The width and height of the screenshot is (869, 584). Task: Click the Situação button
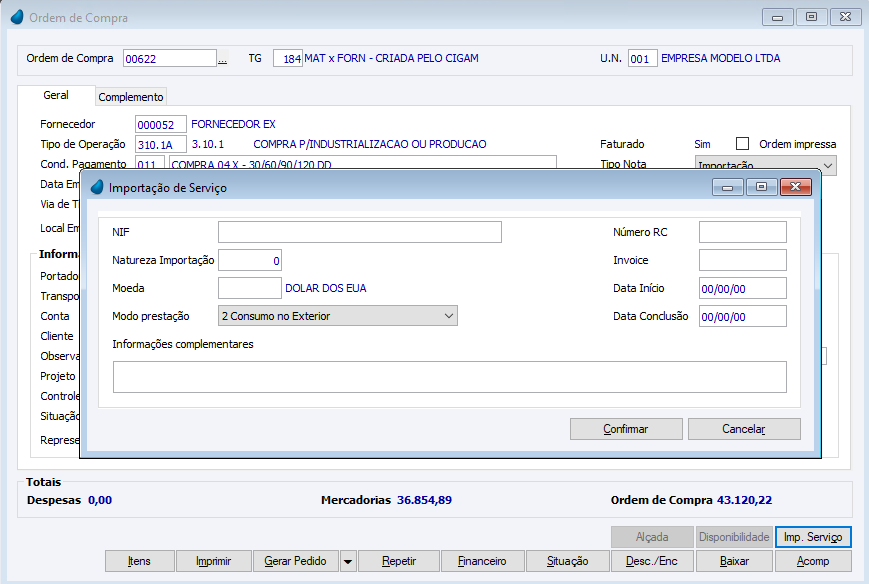pyautogui.click(x=568, y=561)
